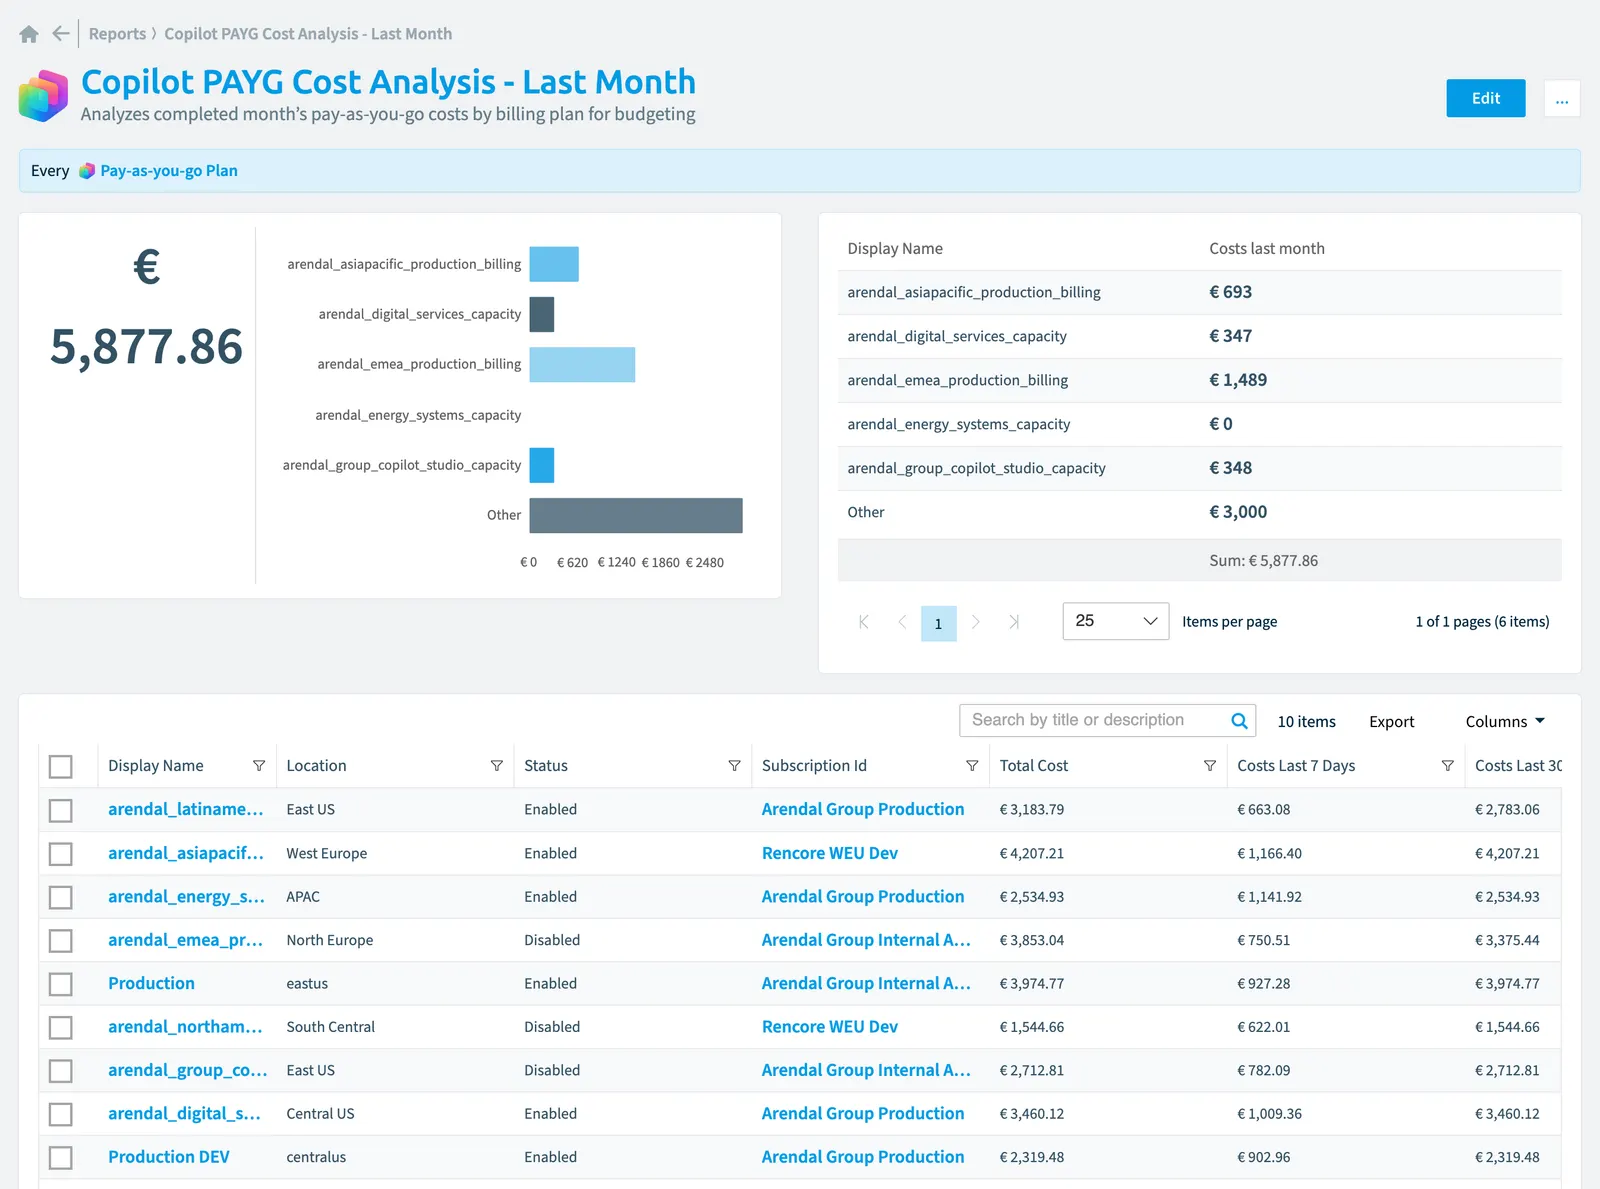The width and height of the screenshot is (1600, 1189).
Task: Open filter for Status column
Action: 735,766
